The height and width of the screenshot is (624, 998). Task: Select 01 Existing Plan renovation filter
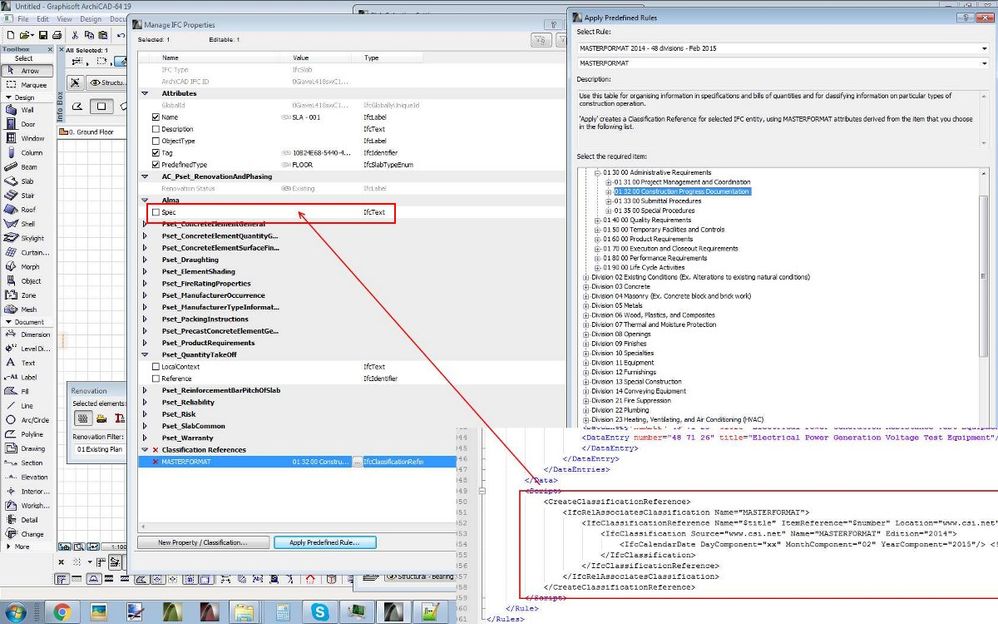click(100, 450)
